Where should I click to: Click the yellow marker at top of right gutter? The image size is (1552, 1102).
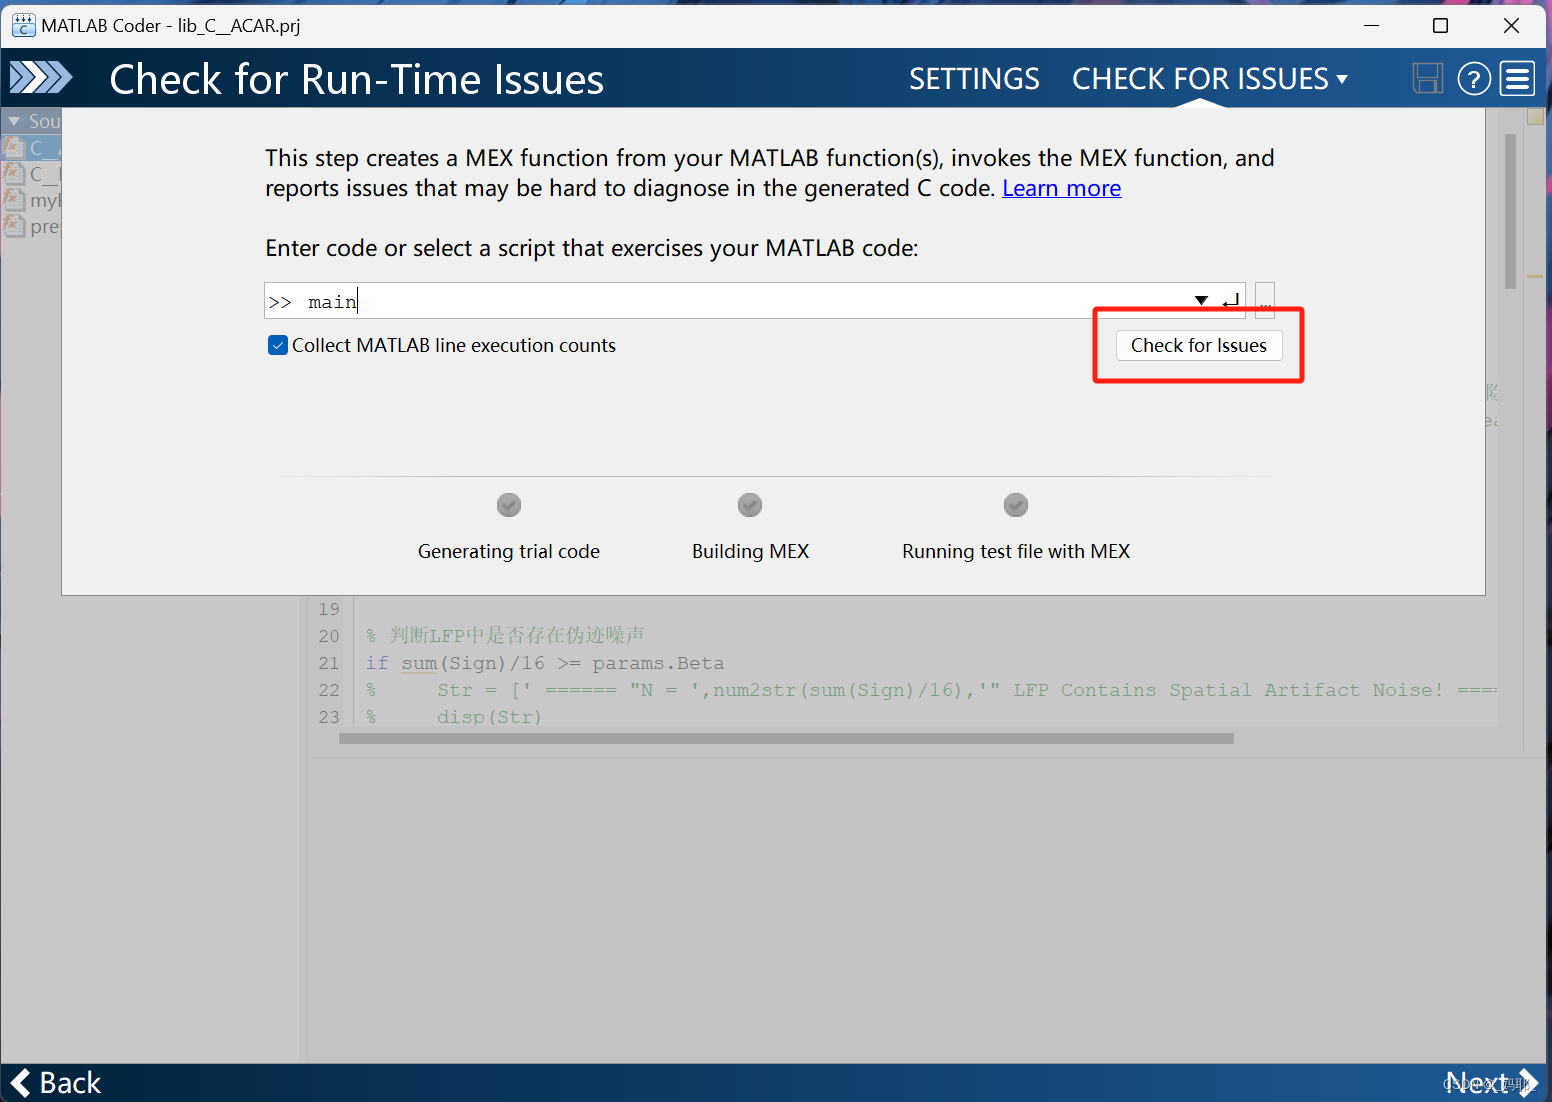click(1536, 117)
